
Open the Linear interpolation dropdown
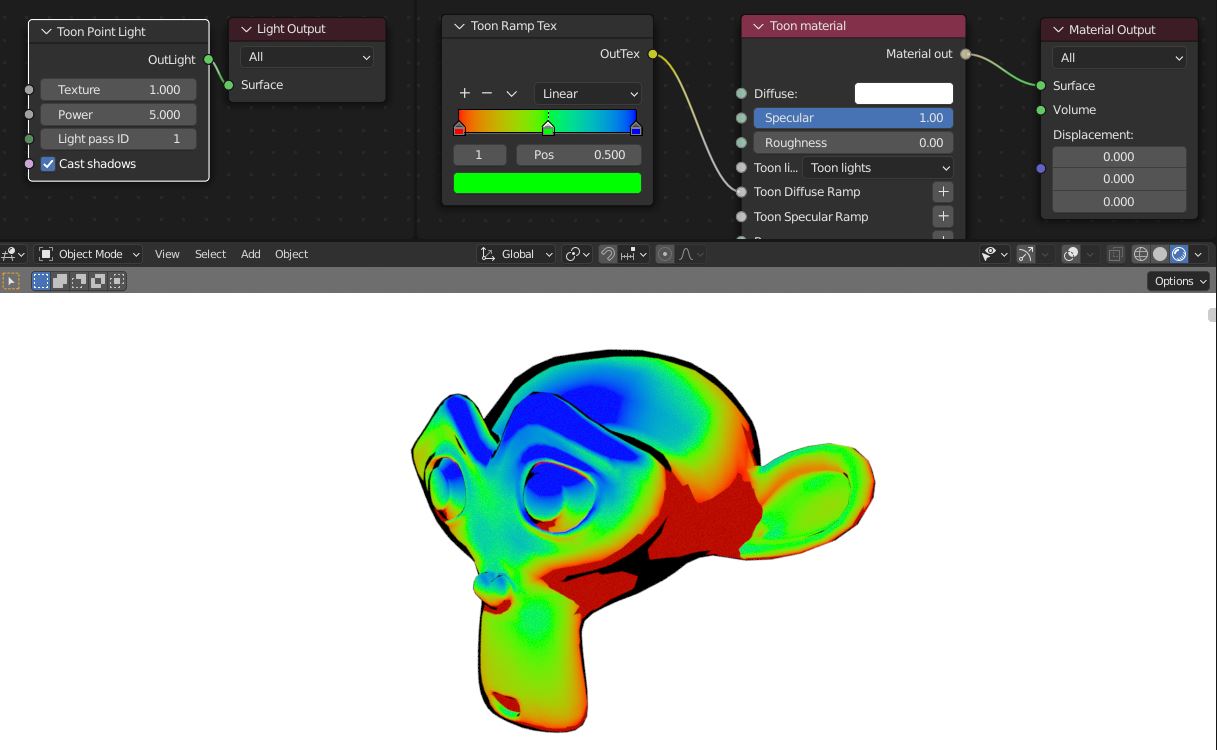(x=588, y=93)
